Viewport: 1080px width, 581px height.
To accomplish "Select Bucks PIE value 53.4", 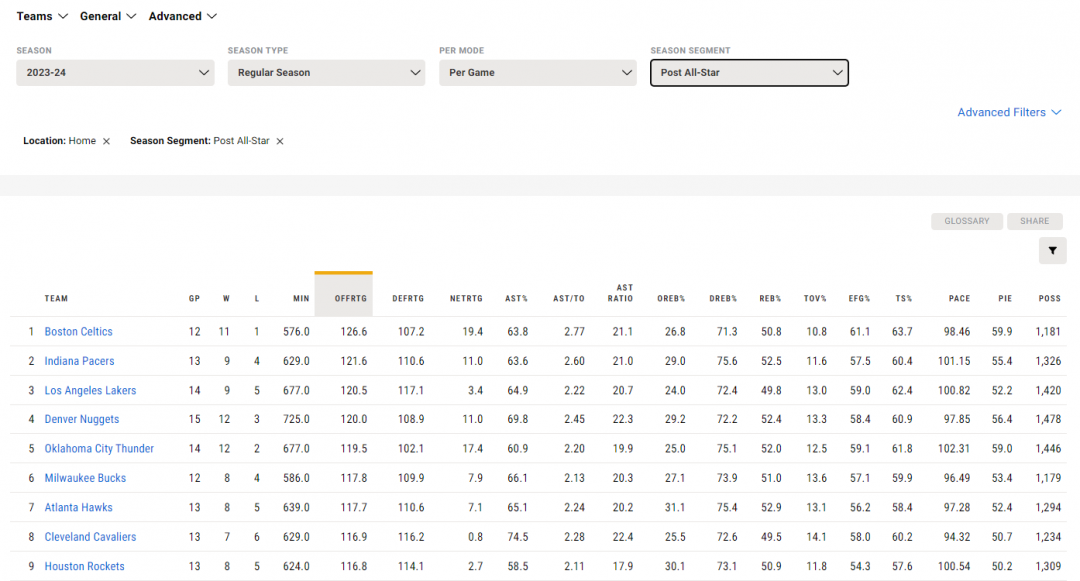I will point(1002,478).
